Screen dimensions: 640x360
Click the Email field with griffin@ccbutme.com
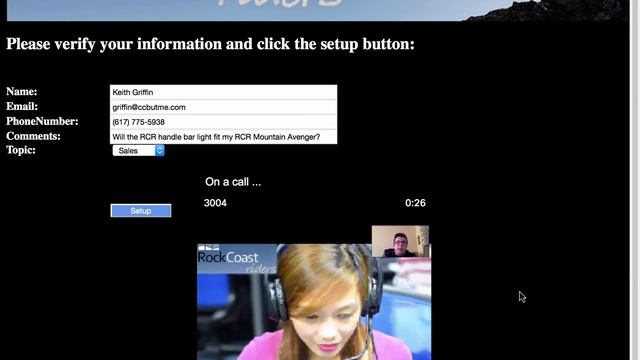[223, 107]
